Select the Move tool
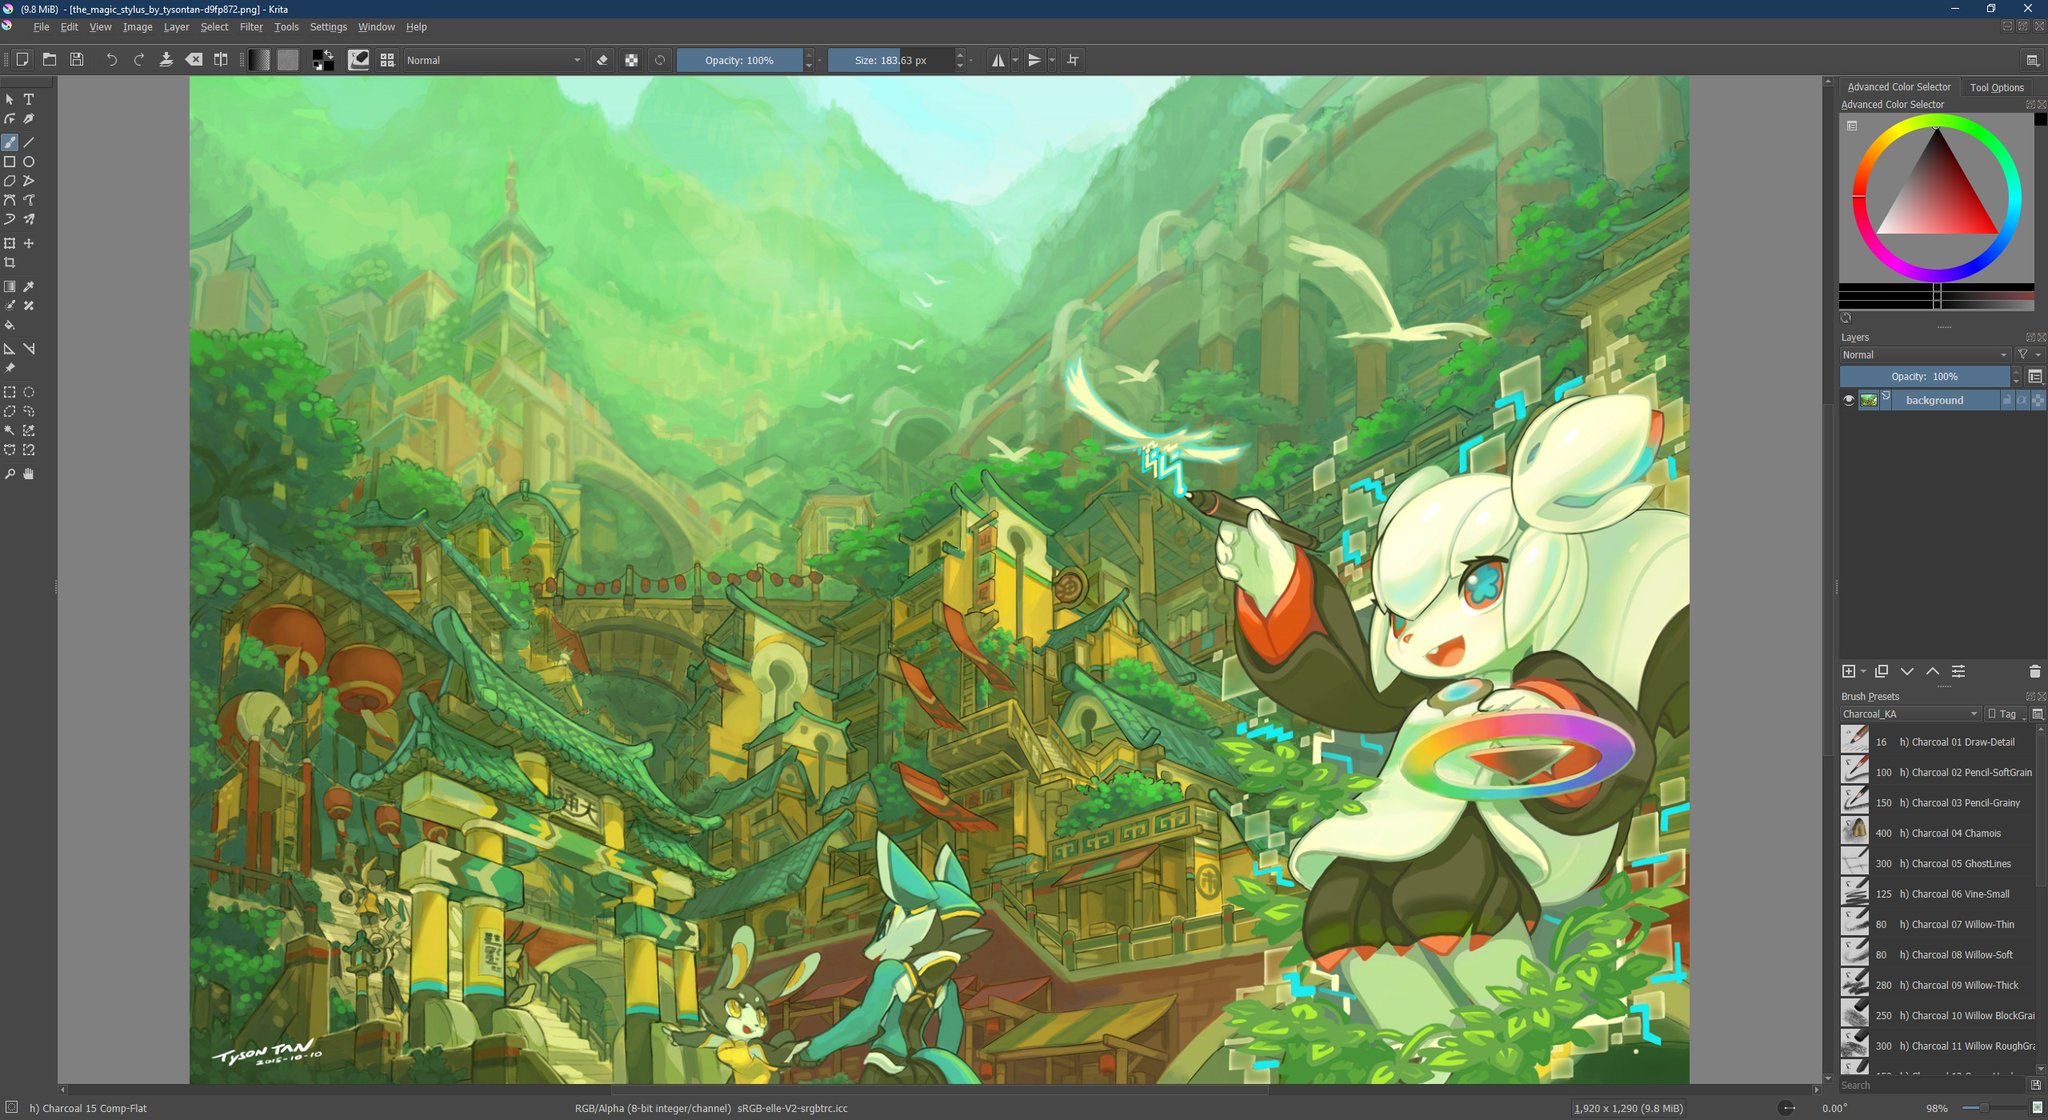Screen dimensions: 2048x1120 point(29,243)
